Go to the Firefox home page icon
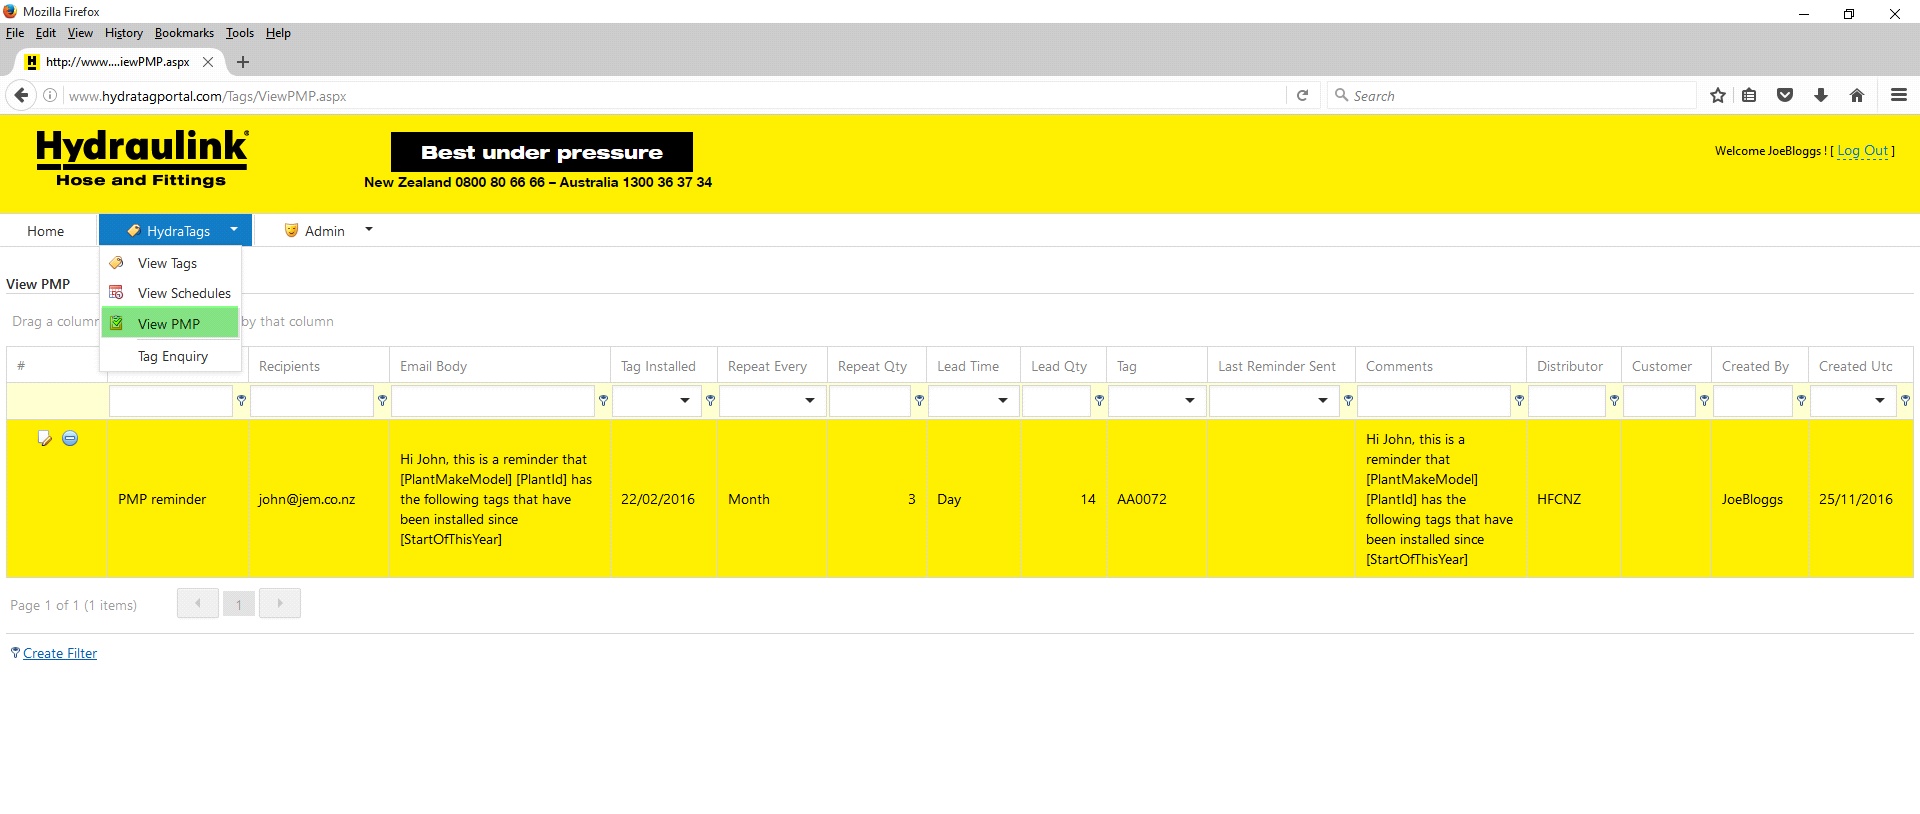Screen dimensions: 1920x814 (1857, 95)
